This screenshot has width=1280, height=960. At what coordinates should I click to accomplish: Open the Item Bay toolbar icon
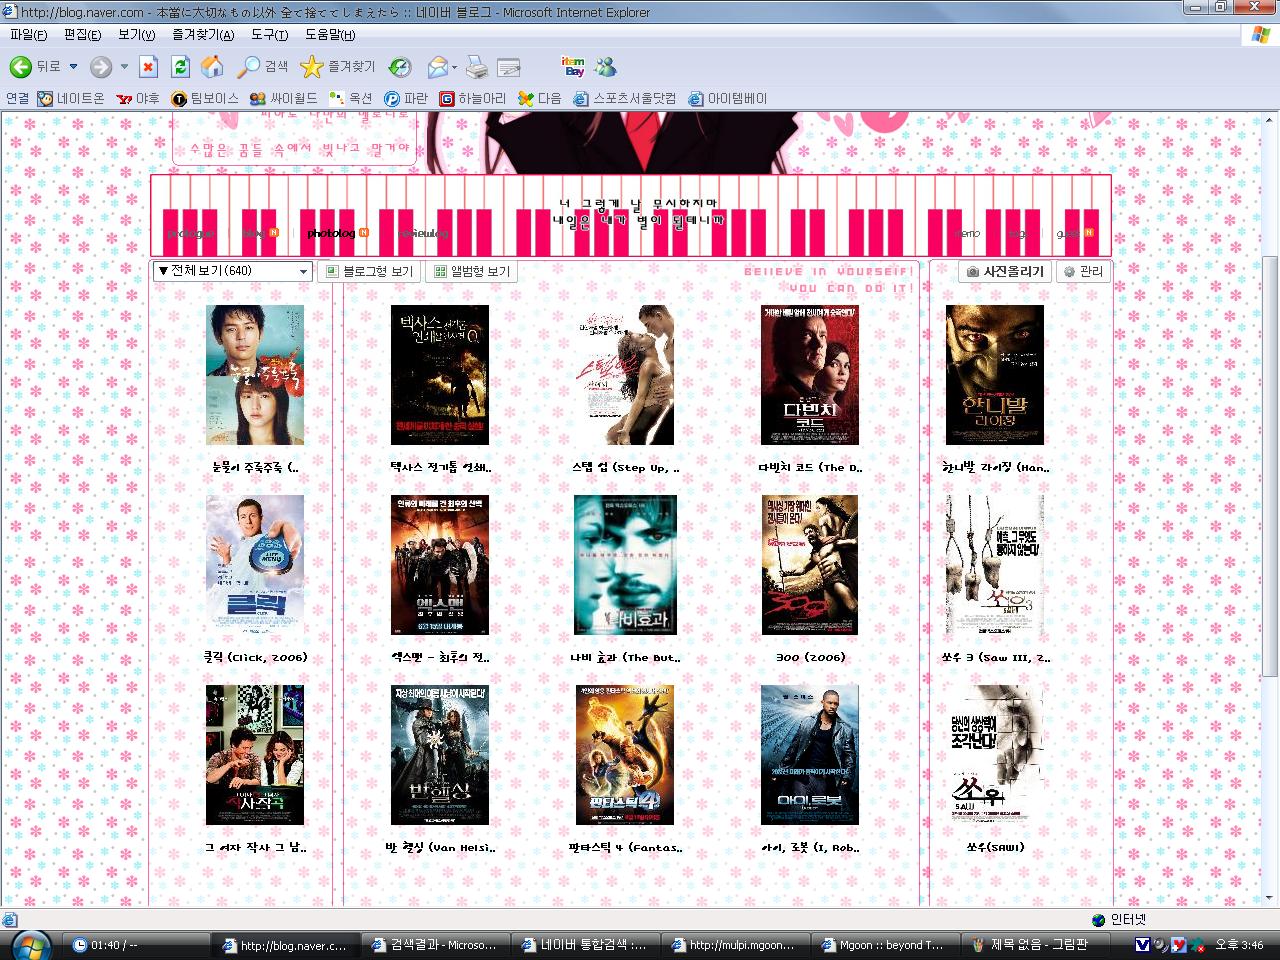(573, 67)
